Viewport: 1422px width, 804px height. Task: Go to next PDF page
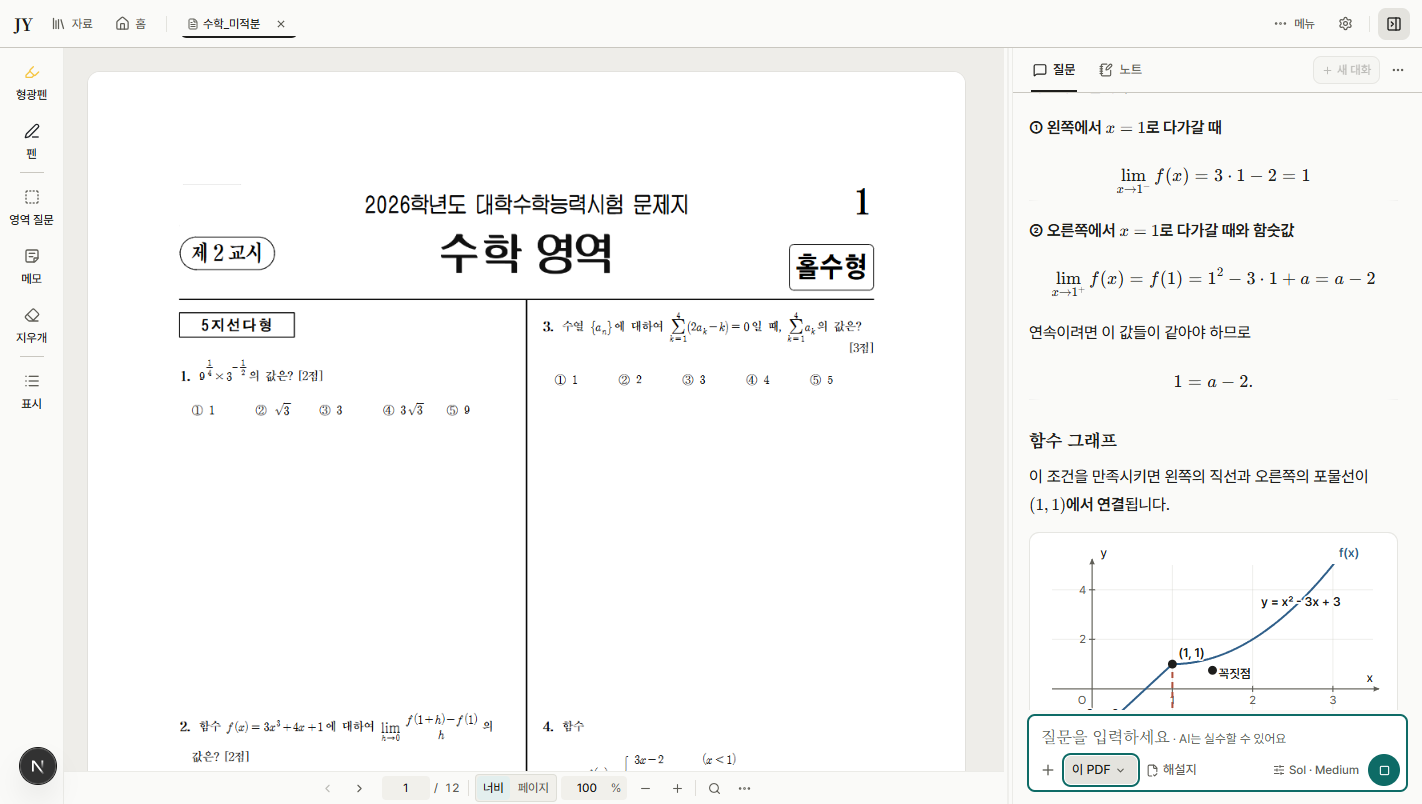point(359,788)
